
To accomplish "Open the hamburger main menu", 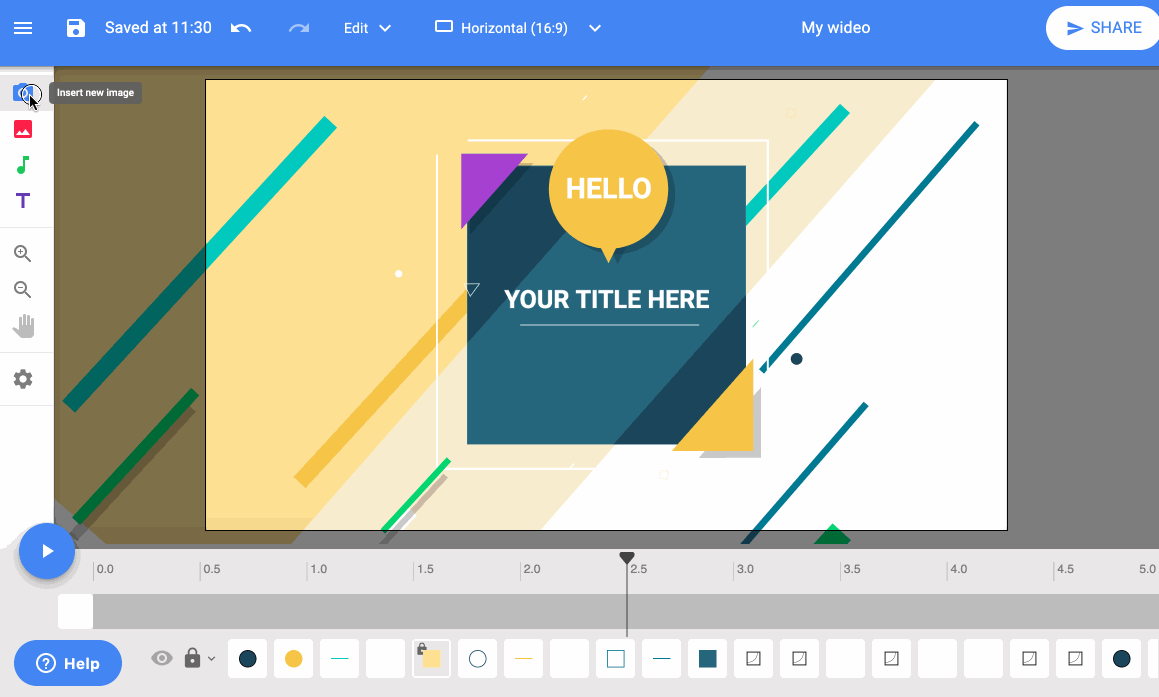I will point(23,28).
